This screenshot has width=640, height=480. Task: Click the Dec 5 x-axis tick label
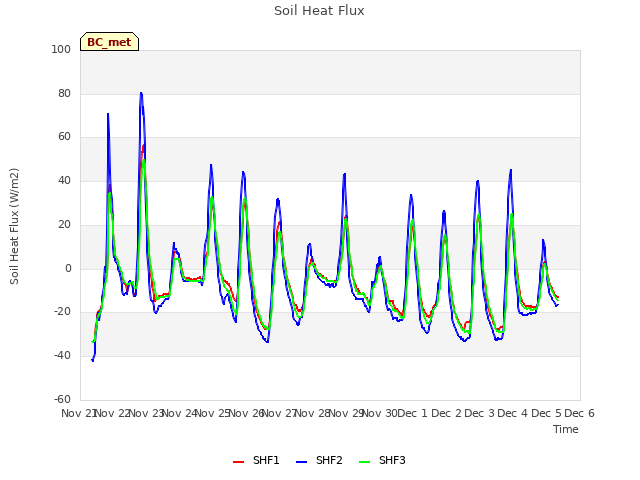pos(546,413)
